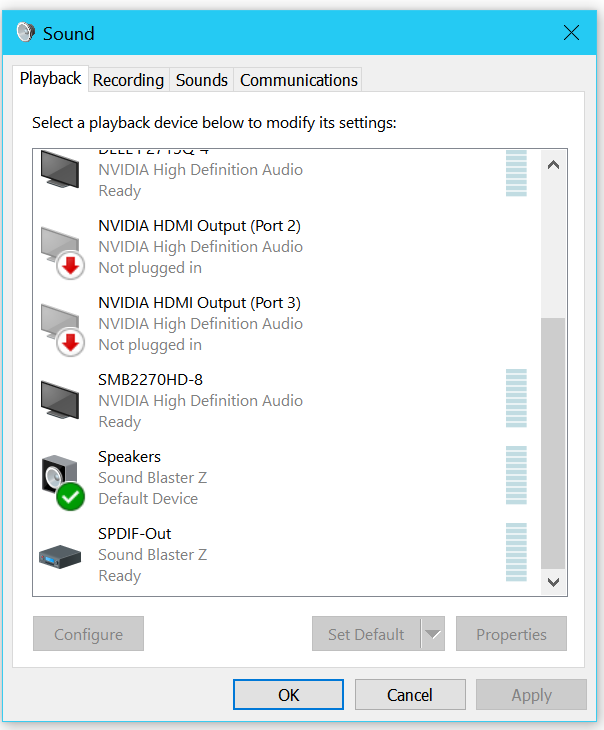
Task: Click the NVIDIA HDMI Output (Port 3) icon
Action: 62,325
